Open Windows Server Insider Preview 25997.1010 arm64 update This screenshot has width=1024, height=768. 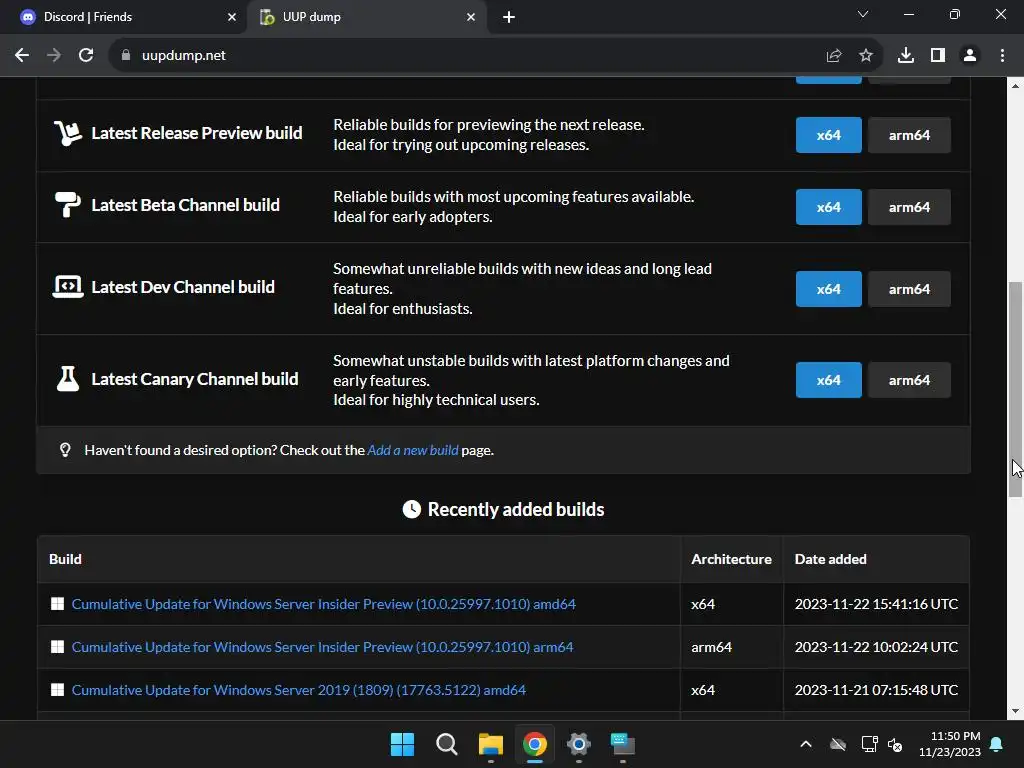tap(322, 647)
